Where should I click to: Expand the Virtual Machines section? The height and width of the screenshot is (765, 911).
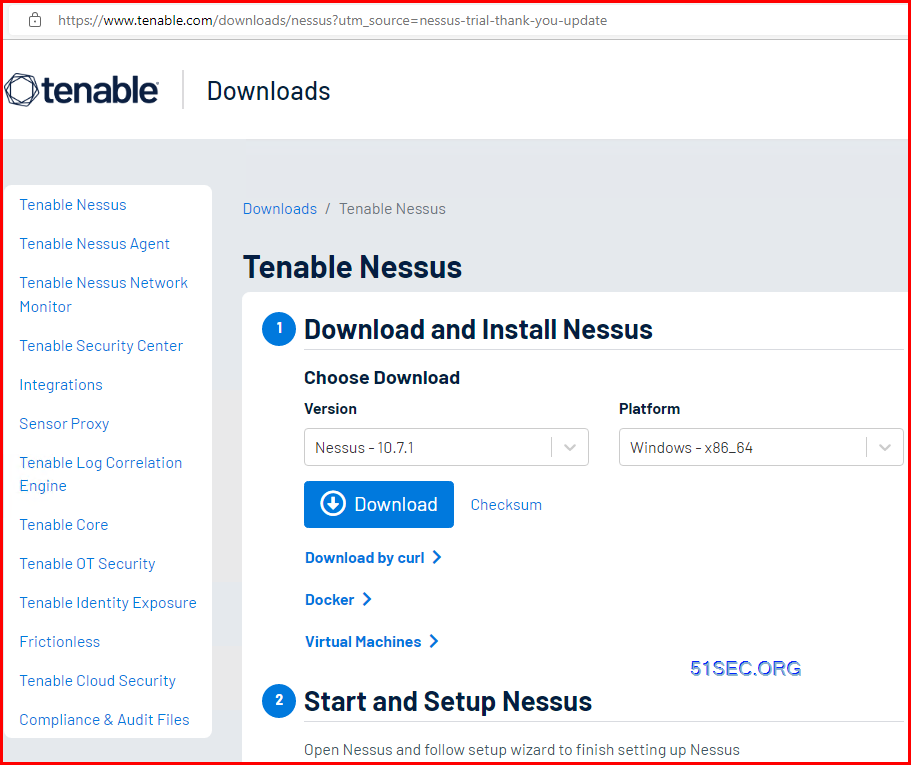tap(372, 641)
